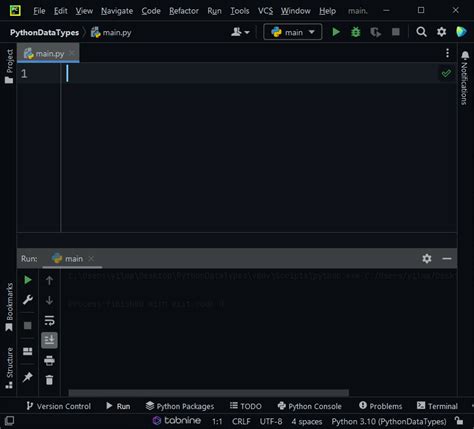Toggle scroll to end in Run console

point(49,340)
